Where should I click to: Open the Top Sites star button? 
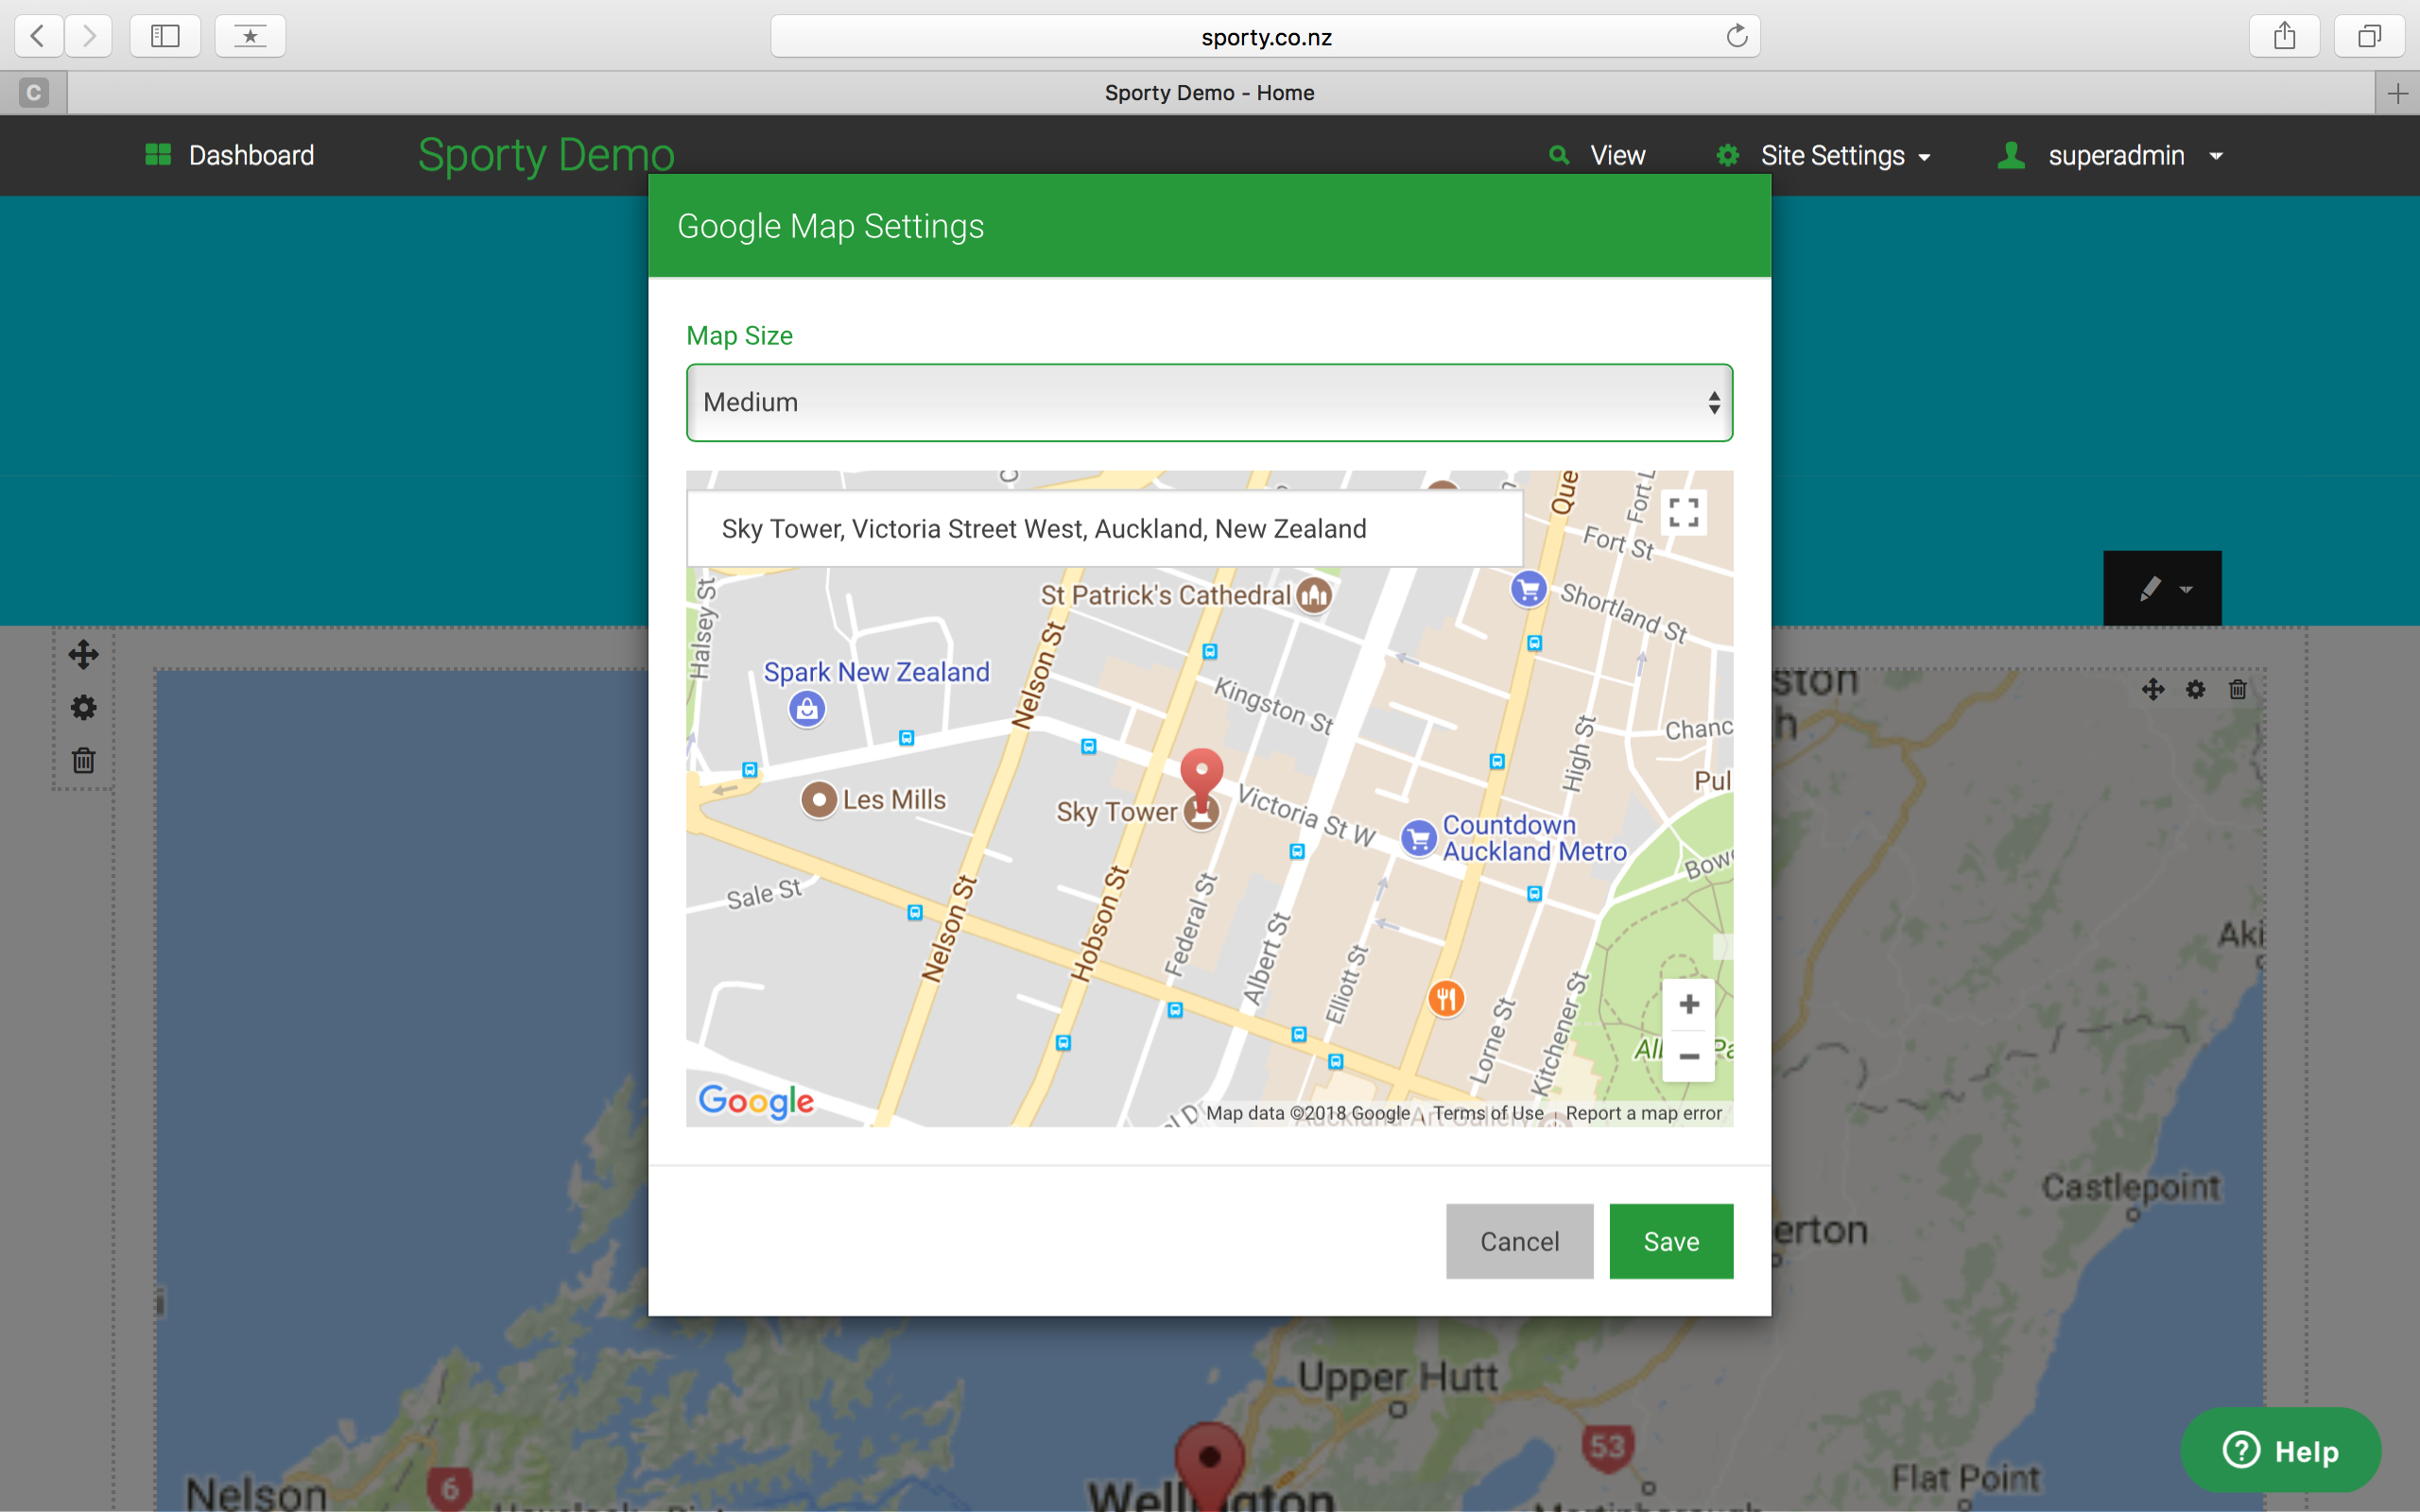[250, 36]
